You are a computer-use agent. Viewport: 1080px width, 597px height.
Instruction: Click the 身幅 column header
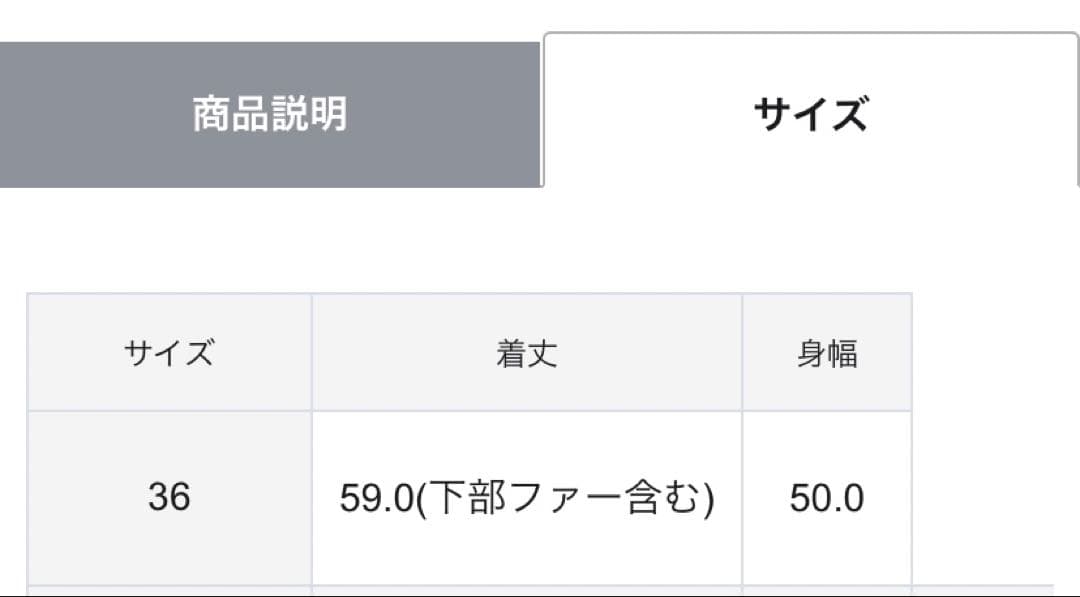[826, 352]
